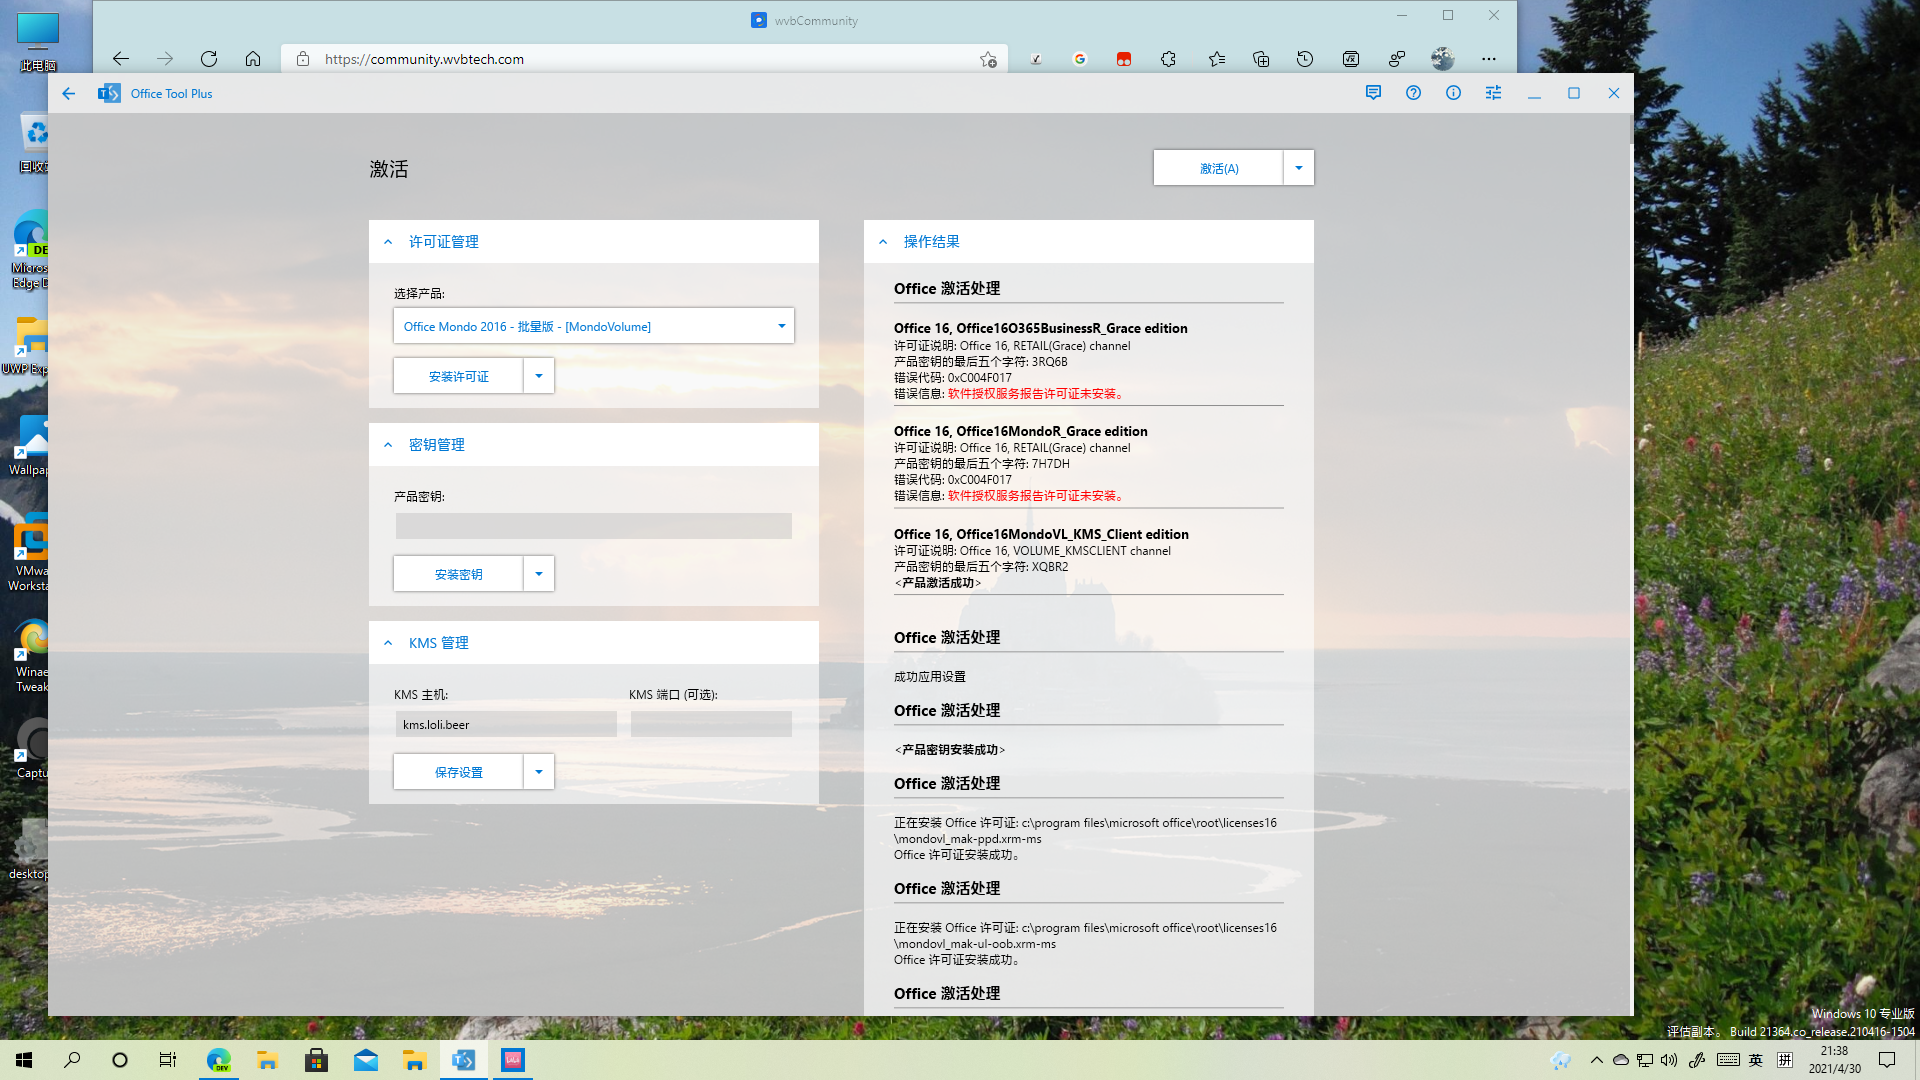The width and height of the screenshot is (1920, 1080).
Task: Add page to favorites star in Edge
Action: (988, 59)
